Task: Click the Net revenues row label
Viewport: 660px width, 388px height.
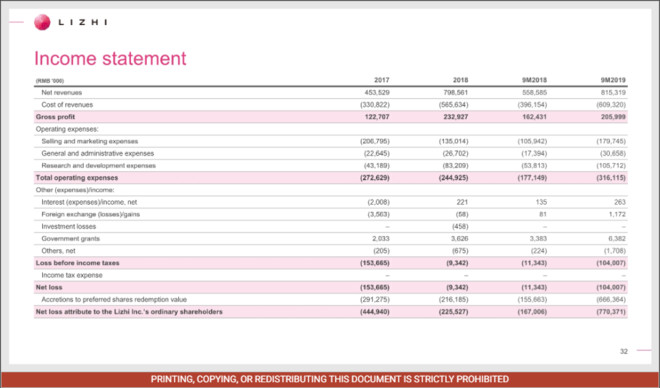Action: (x=61, y=93)
